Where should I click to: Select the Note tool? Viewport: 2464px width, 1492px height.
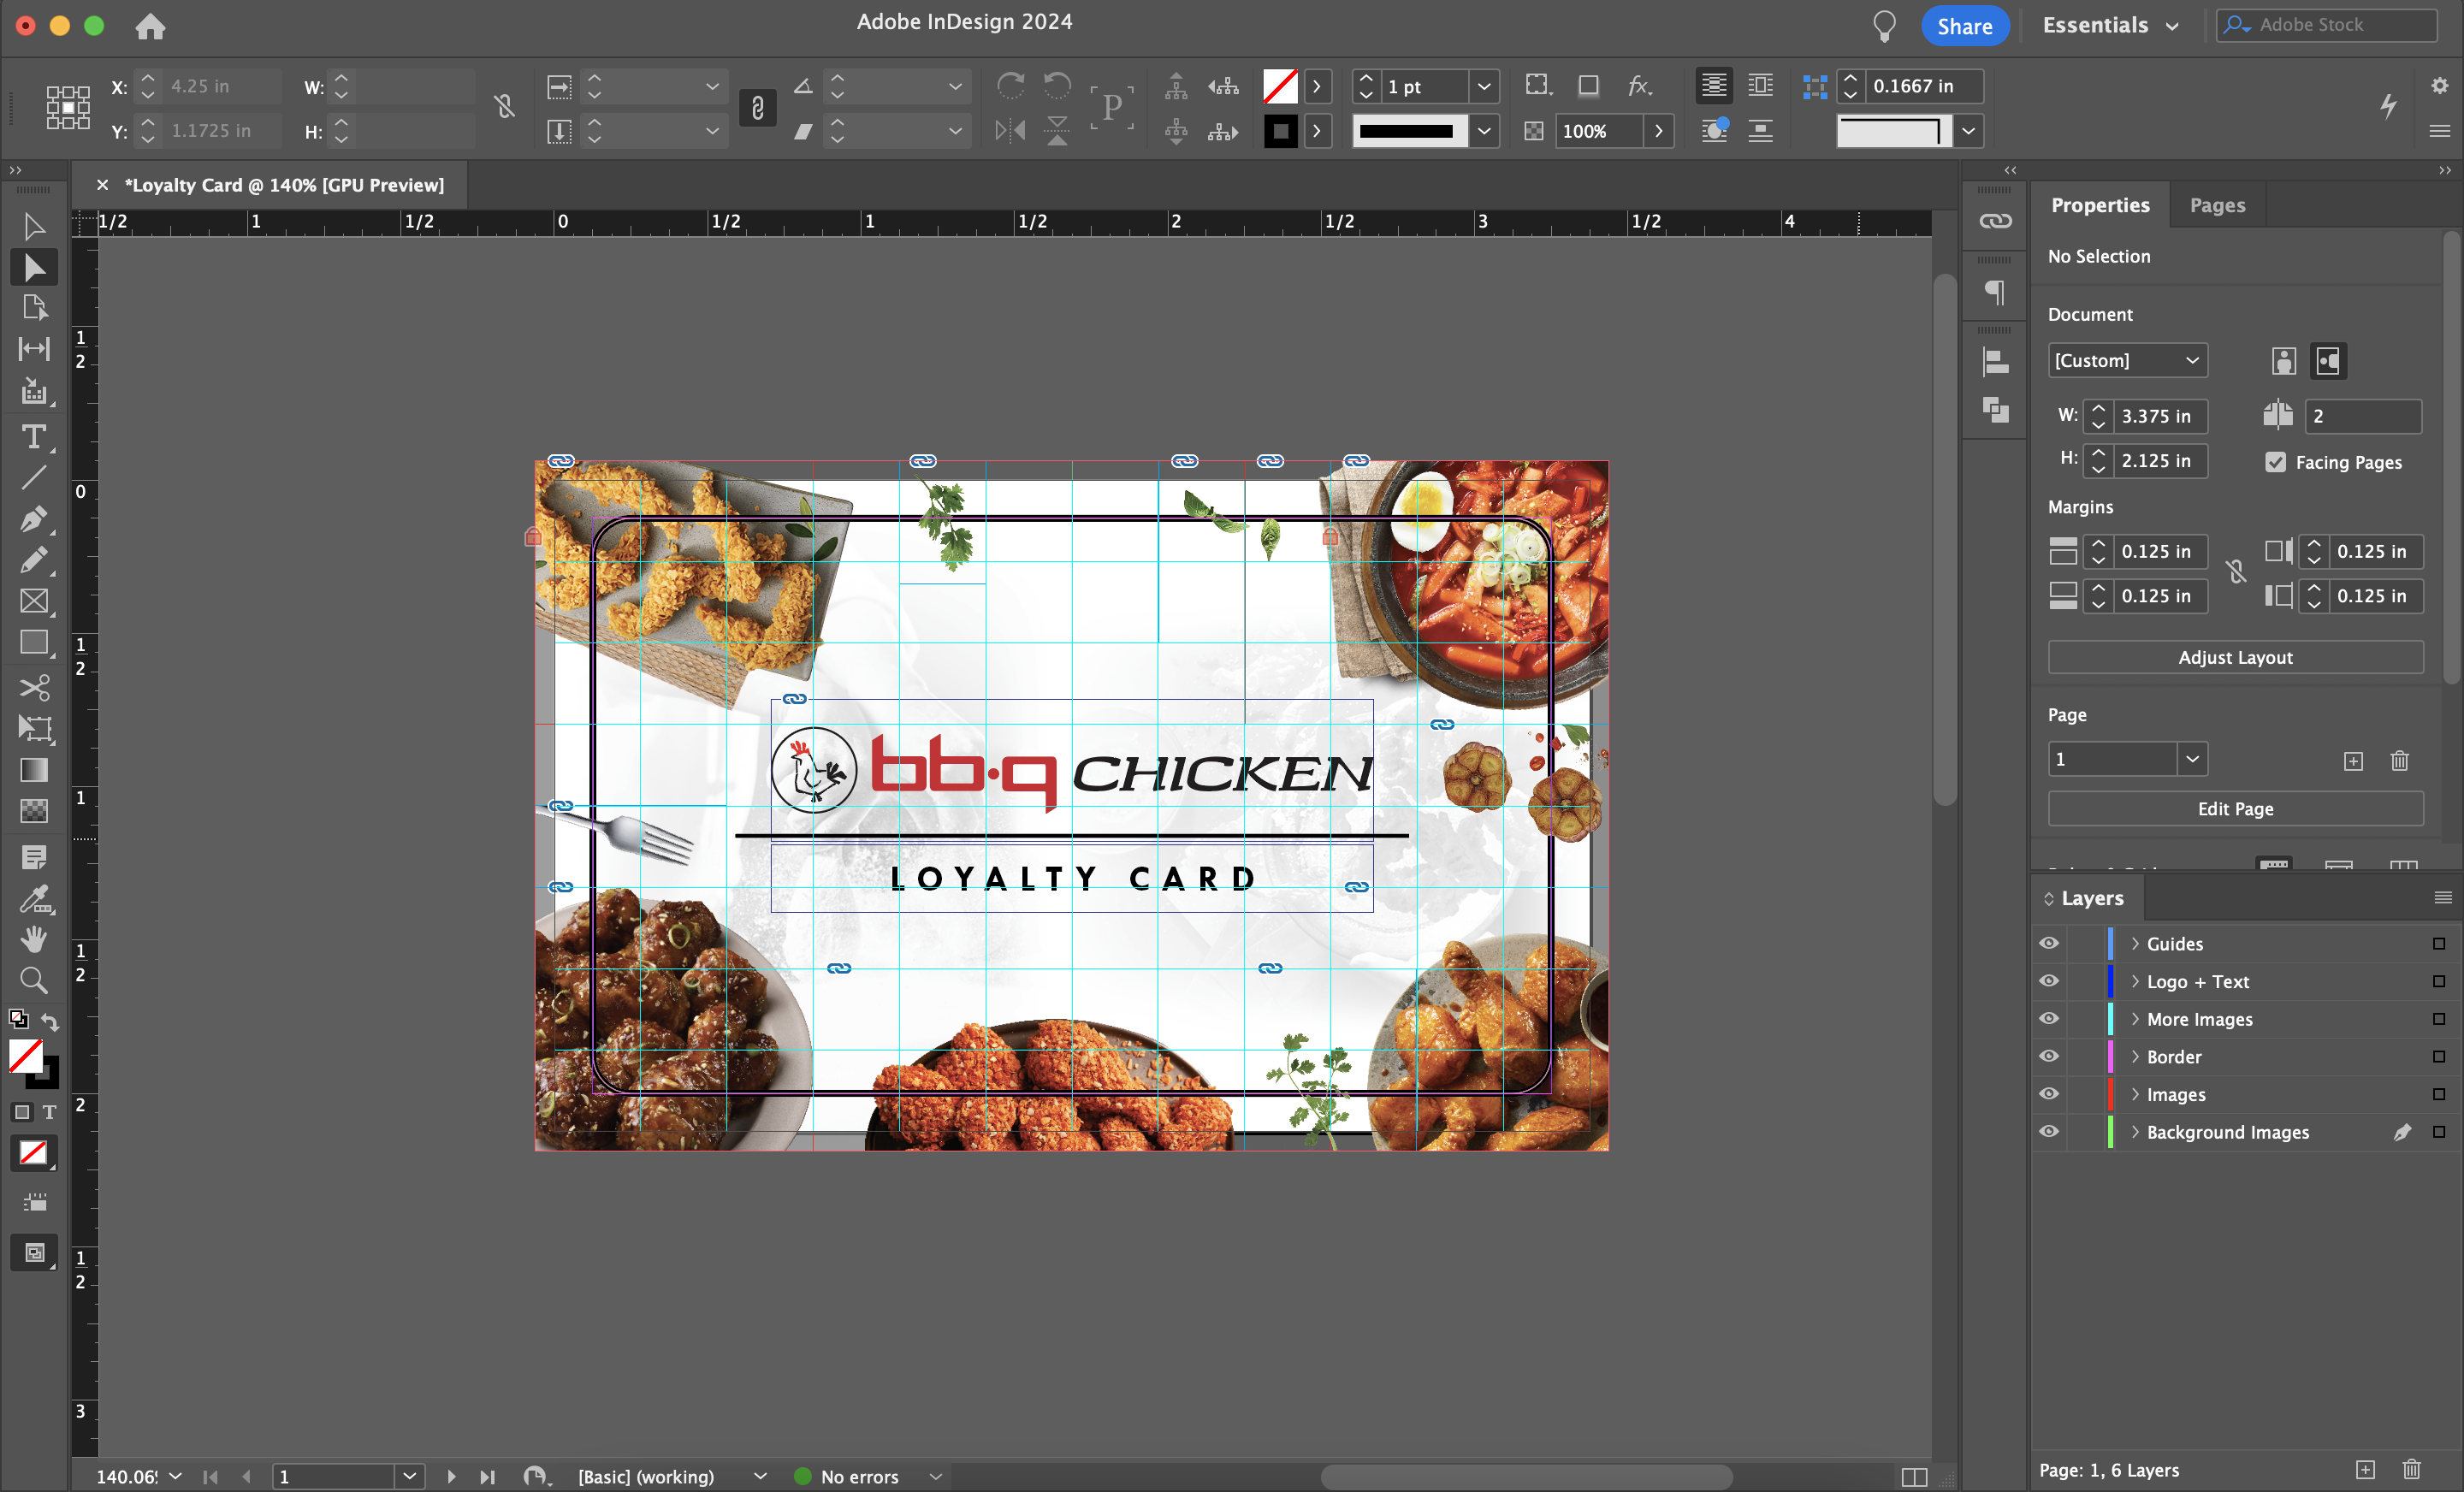click(34, 857)
